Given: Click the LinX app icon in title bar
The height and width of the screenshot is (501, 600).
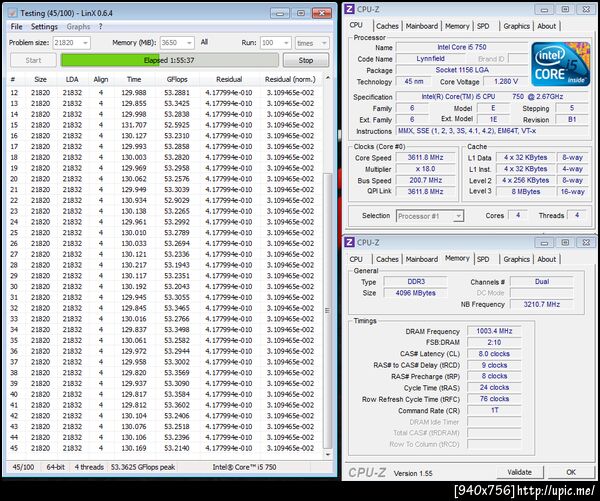Looking at the screenshot, I should point(12,13).
